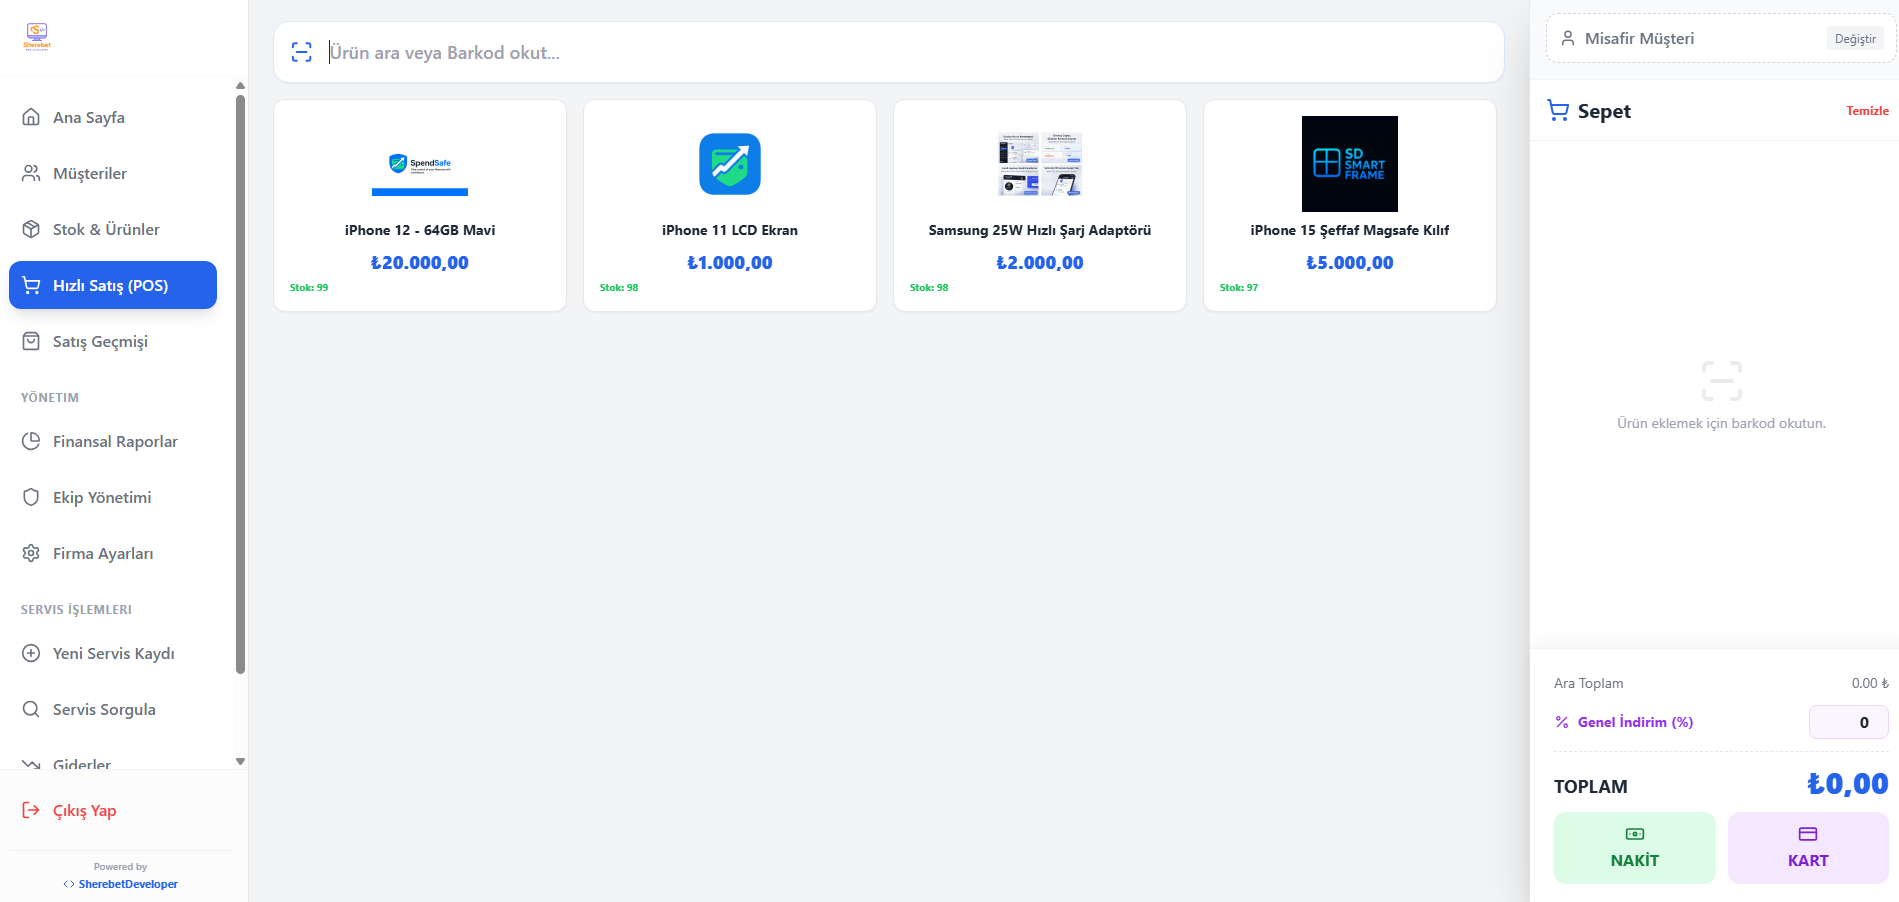Pay with the KART button
This screenshot has height=902, width=1899.
tap(1807, 847)
